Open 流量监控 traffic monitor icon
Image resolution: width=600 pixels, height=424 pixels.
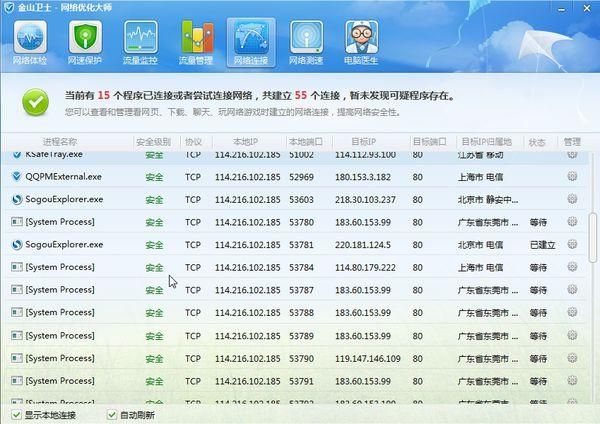pos(140,42)
